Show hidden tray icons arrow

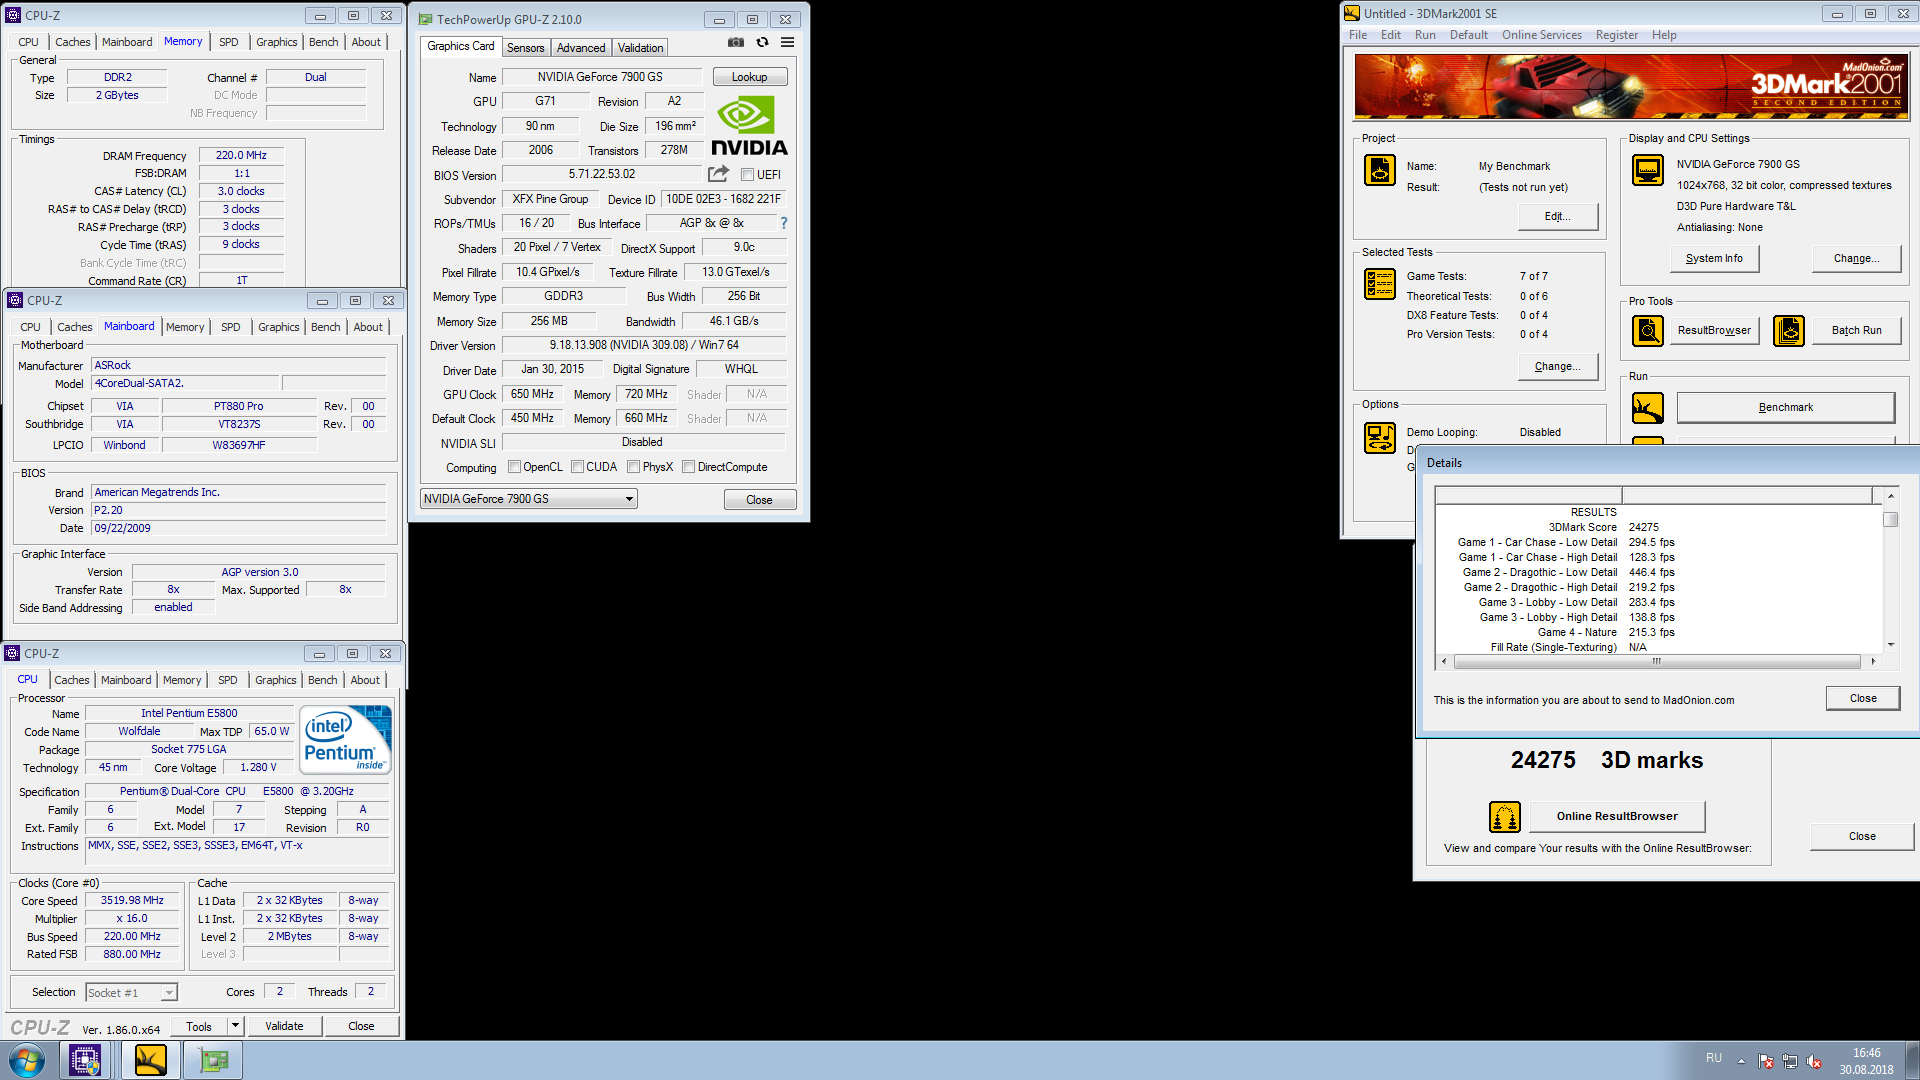1741,1061
